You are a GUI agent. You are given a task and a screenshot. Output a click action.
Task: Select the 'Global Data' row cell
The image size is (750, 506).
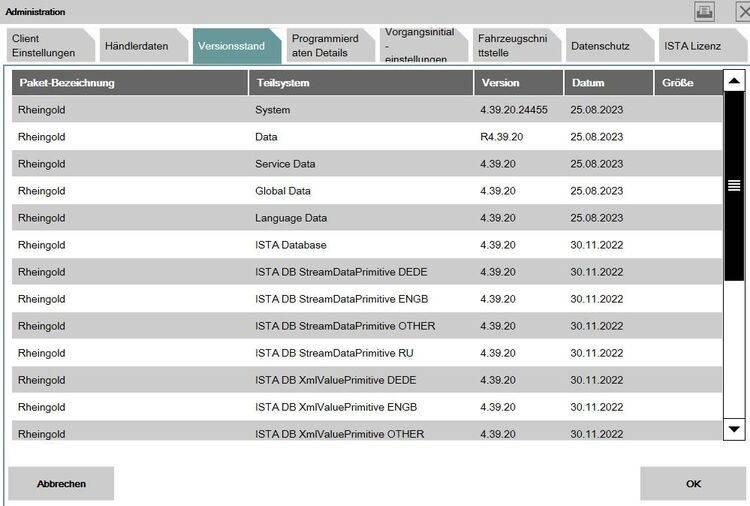pyautogui.click(x=283, y=191)
